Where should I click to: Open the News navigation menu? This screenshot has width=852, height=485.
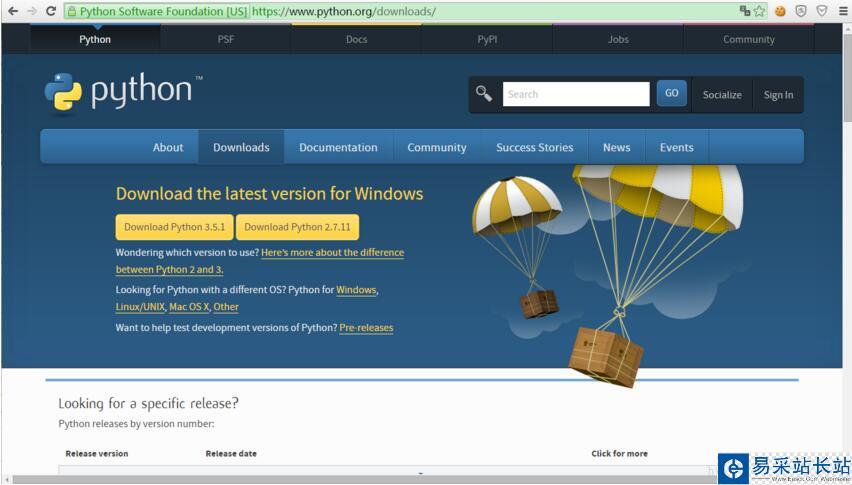(617, 147)
